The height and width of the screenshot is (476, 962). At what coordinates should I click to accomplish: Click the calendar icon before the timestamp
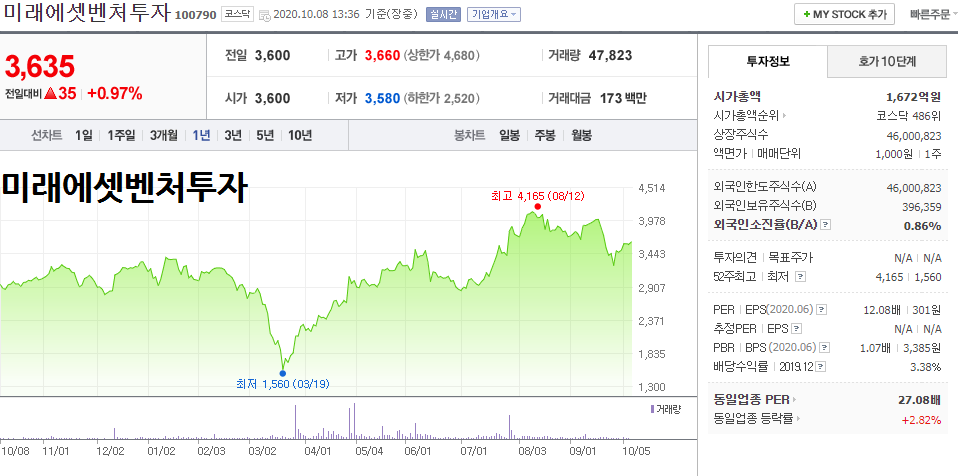coord(264,15)
